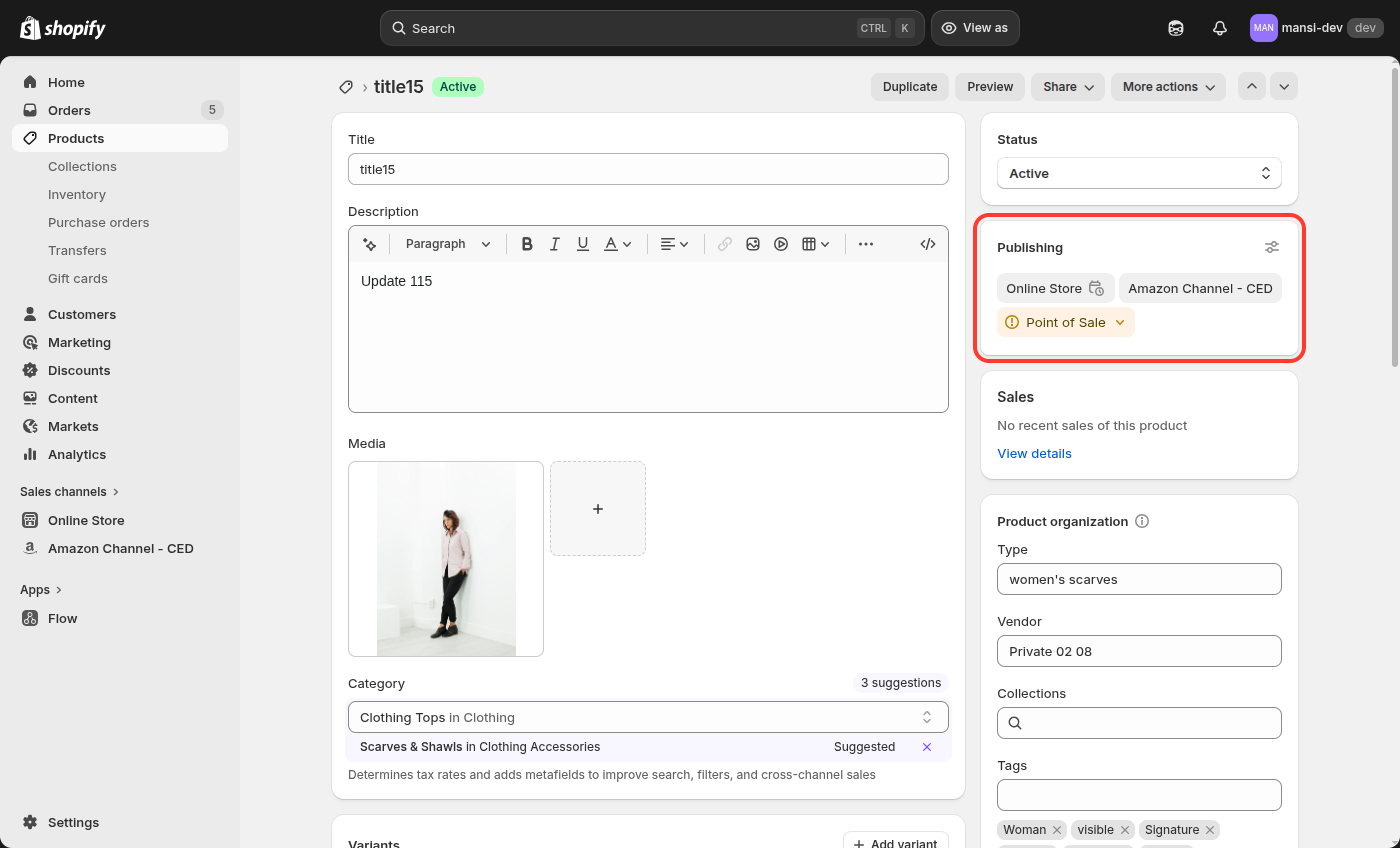The width and height of the screenshot is (1400, 848).
Task: Toggle italic formatting
Action: [x=555, y=244]
